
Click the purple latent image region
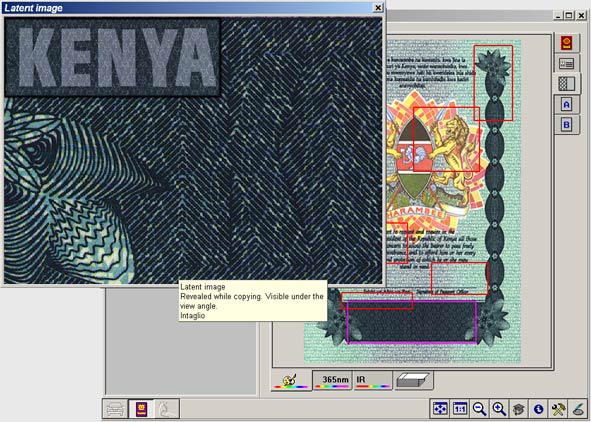pos(412,323)
